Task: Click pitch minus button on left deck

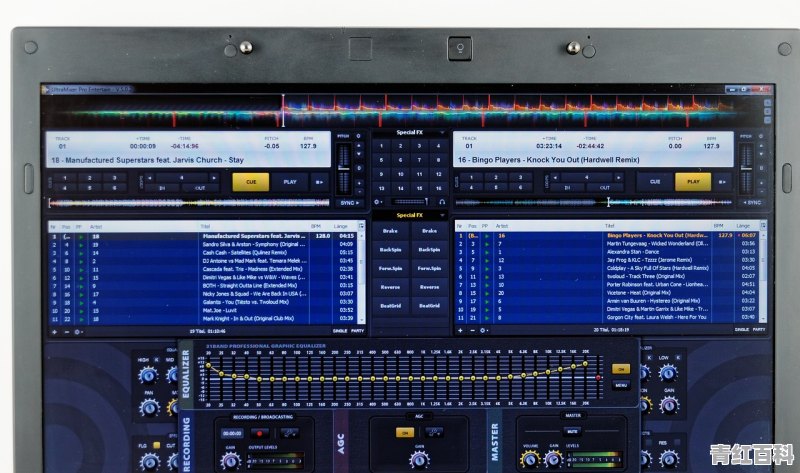Action: point(359,192)
